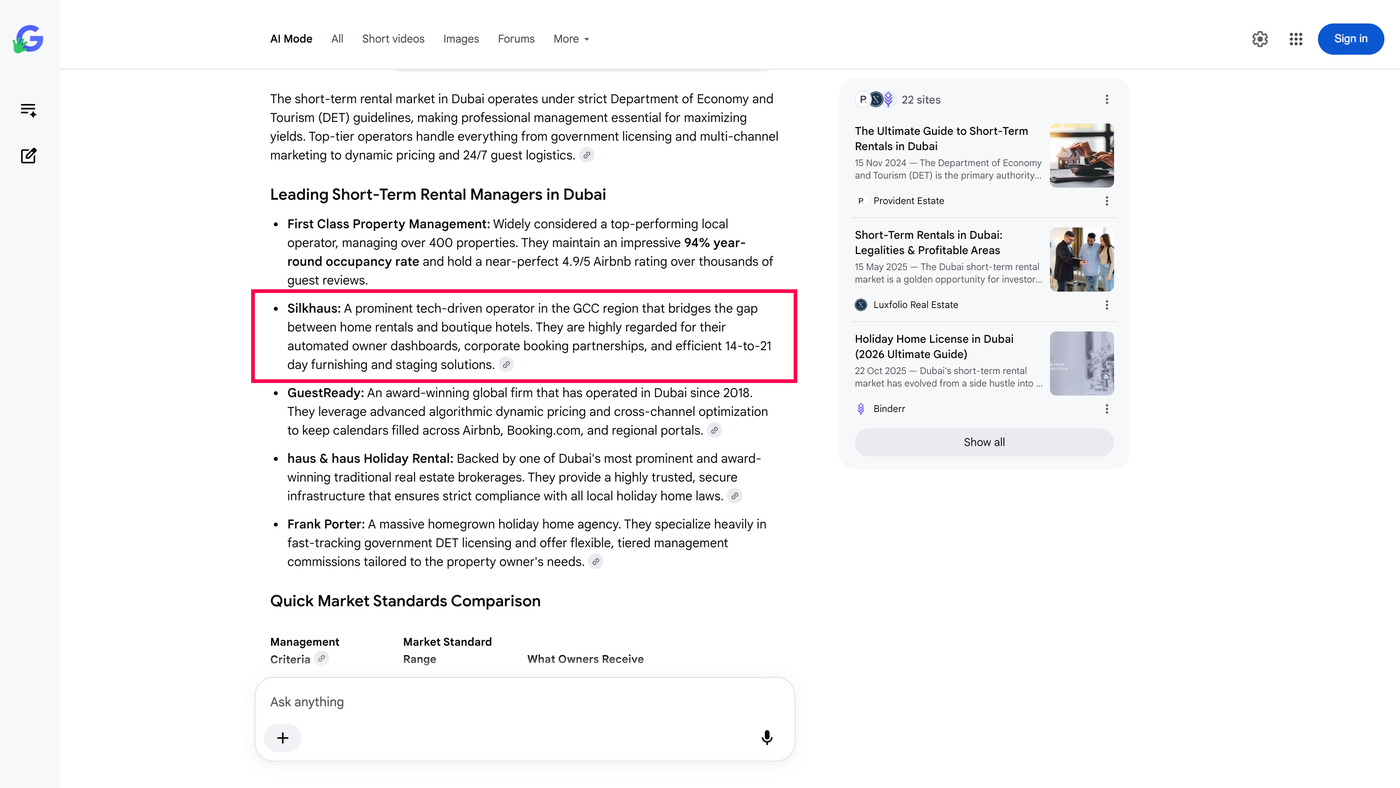Open options menu for 22 sites panel
This screenshot has height=788, width=1400.
coord(1107,100)
